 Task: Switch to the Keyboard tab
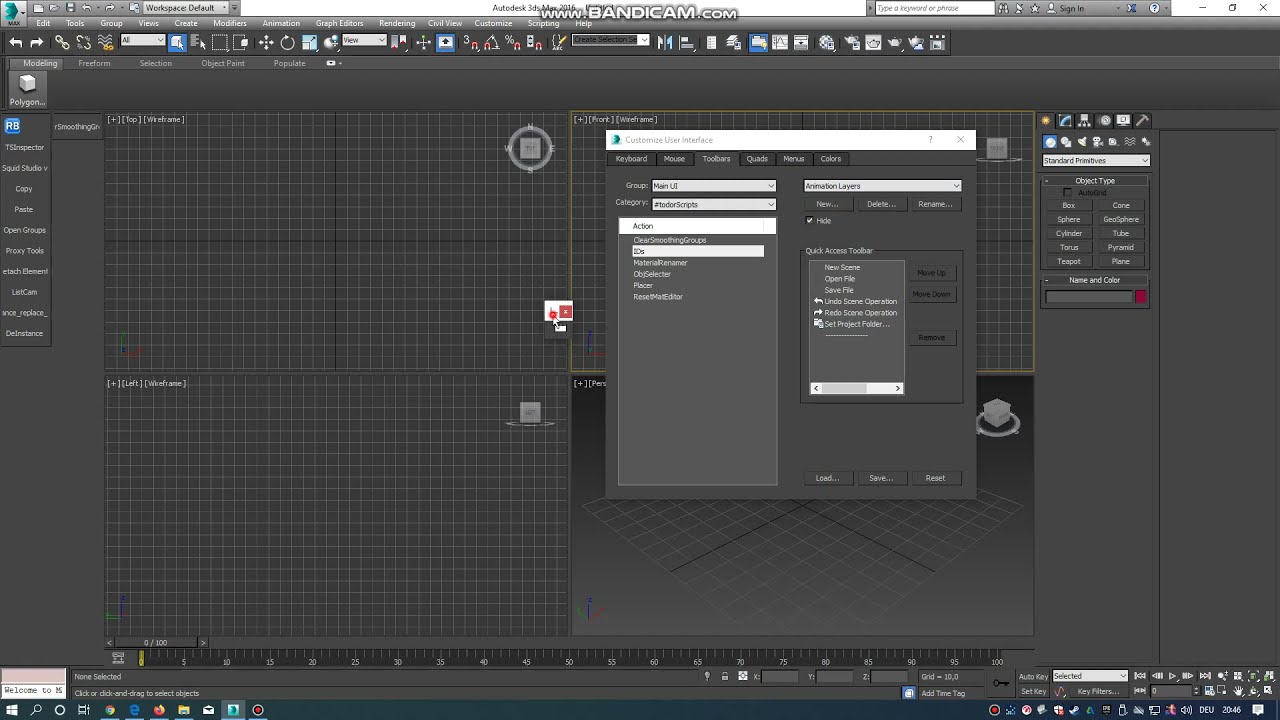631,159
